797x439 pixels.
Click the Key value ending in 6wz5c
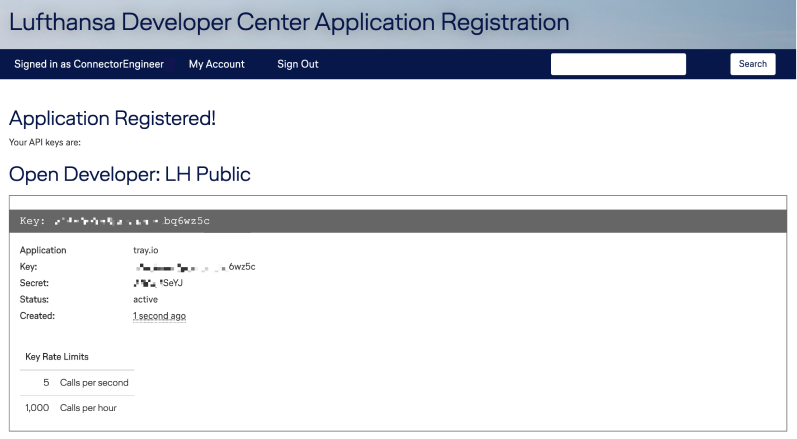coord(195,267)
